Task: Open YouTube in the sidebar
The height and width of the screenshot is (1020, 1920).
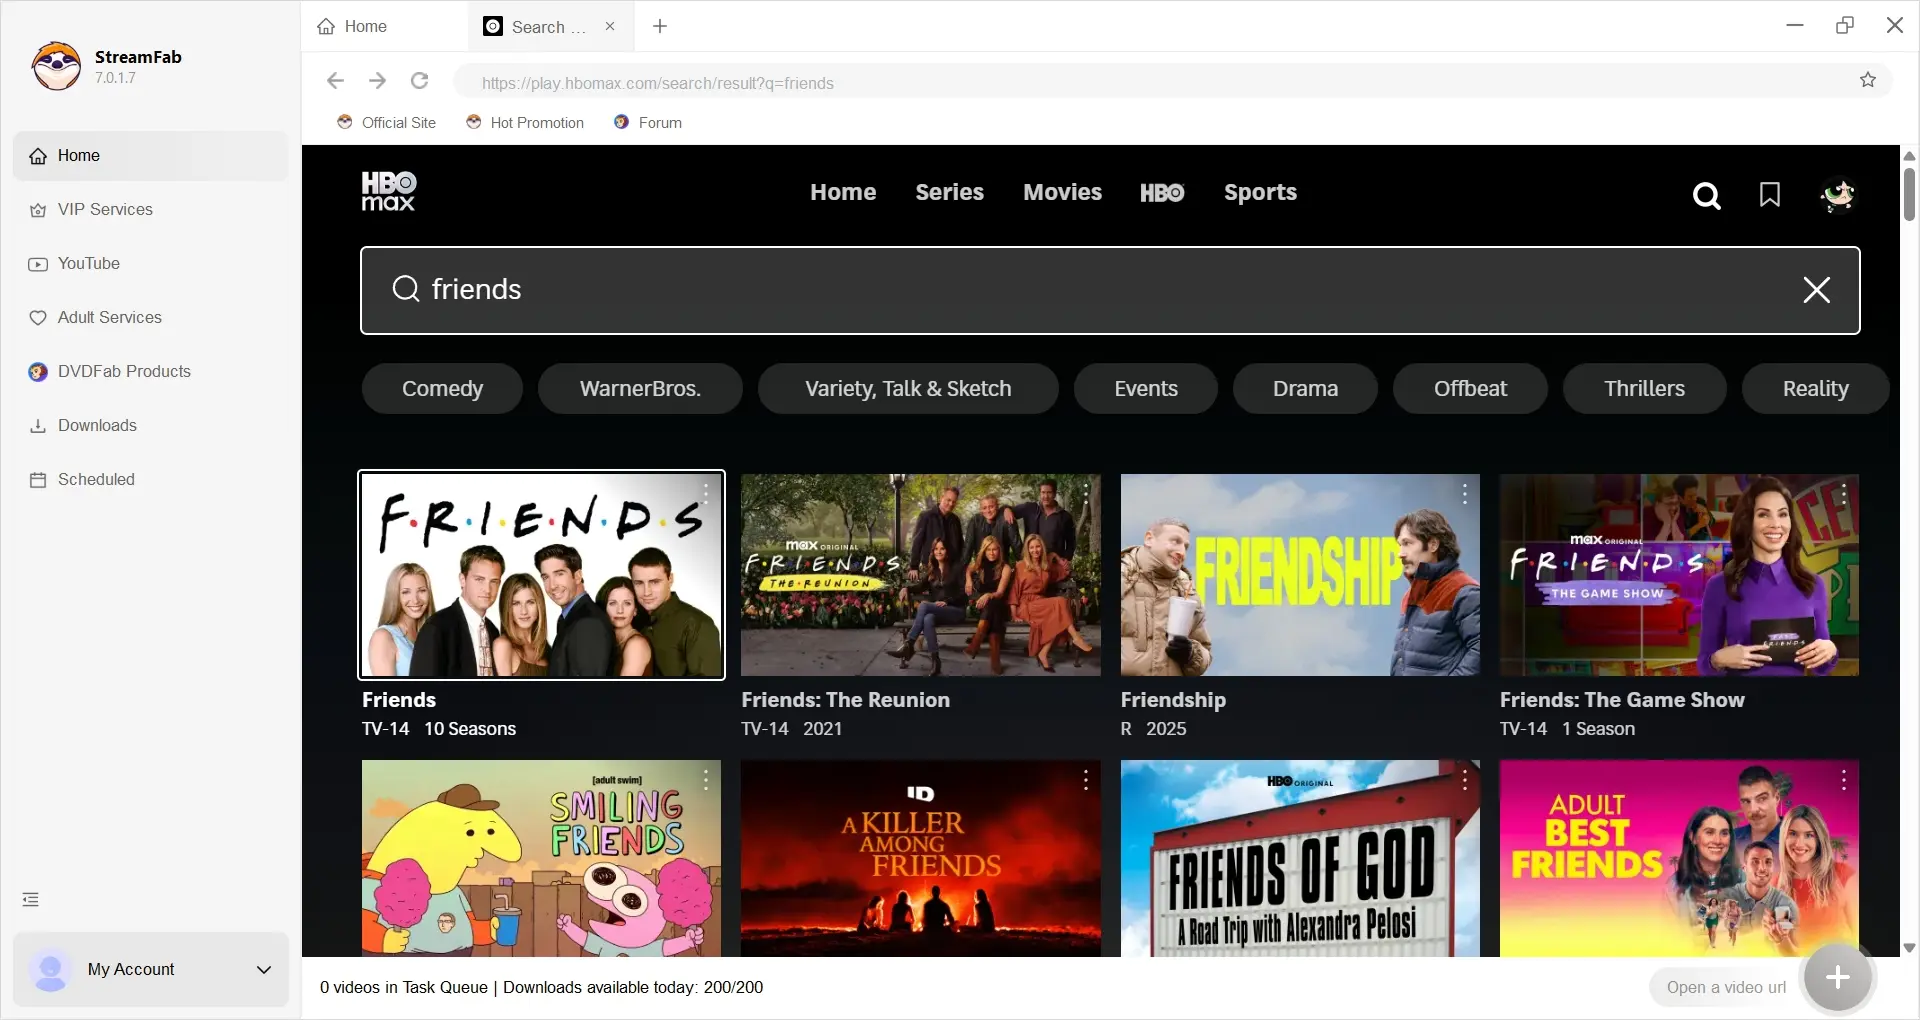Action: point(150,264)
